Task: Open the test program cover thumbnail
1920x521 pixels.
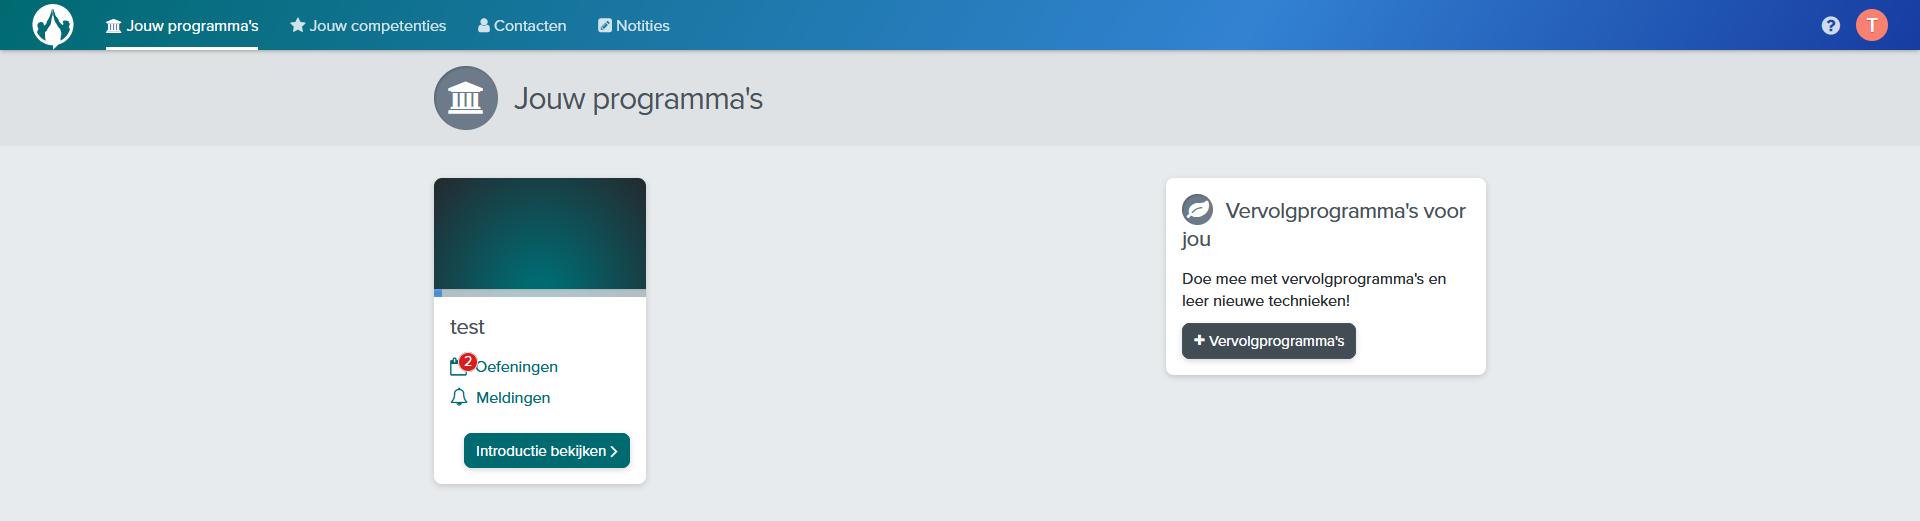Action: (540, 234)
